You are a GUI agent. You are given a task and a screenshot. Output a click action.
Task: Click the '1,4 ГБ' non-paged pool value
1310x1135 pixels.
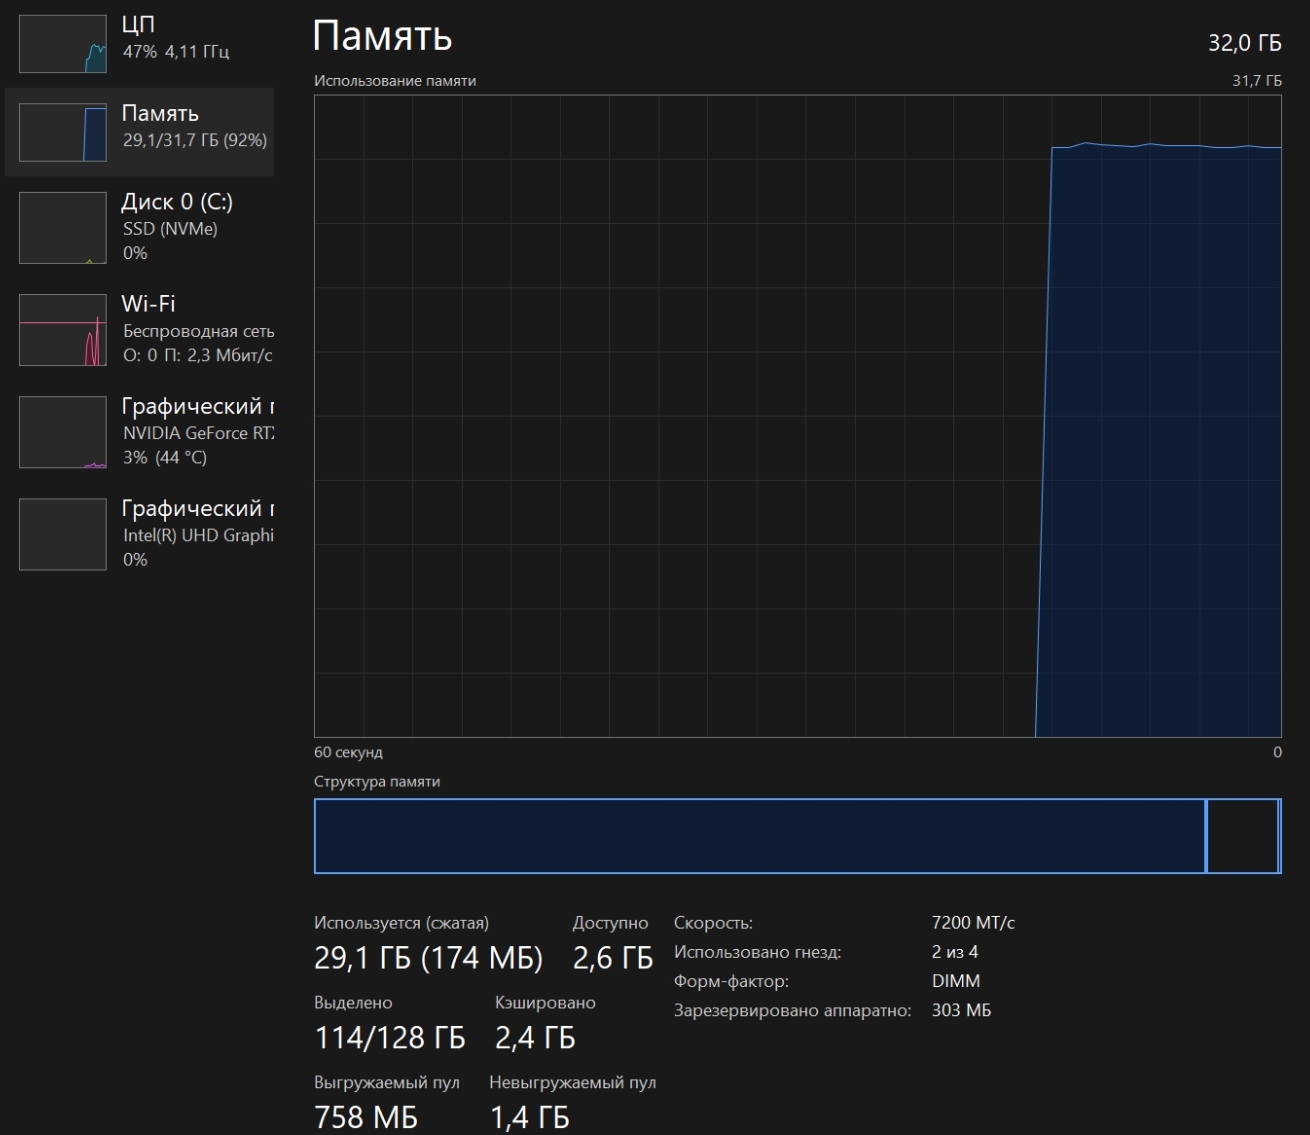point(529,1117)
